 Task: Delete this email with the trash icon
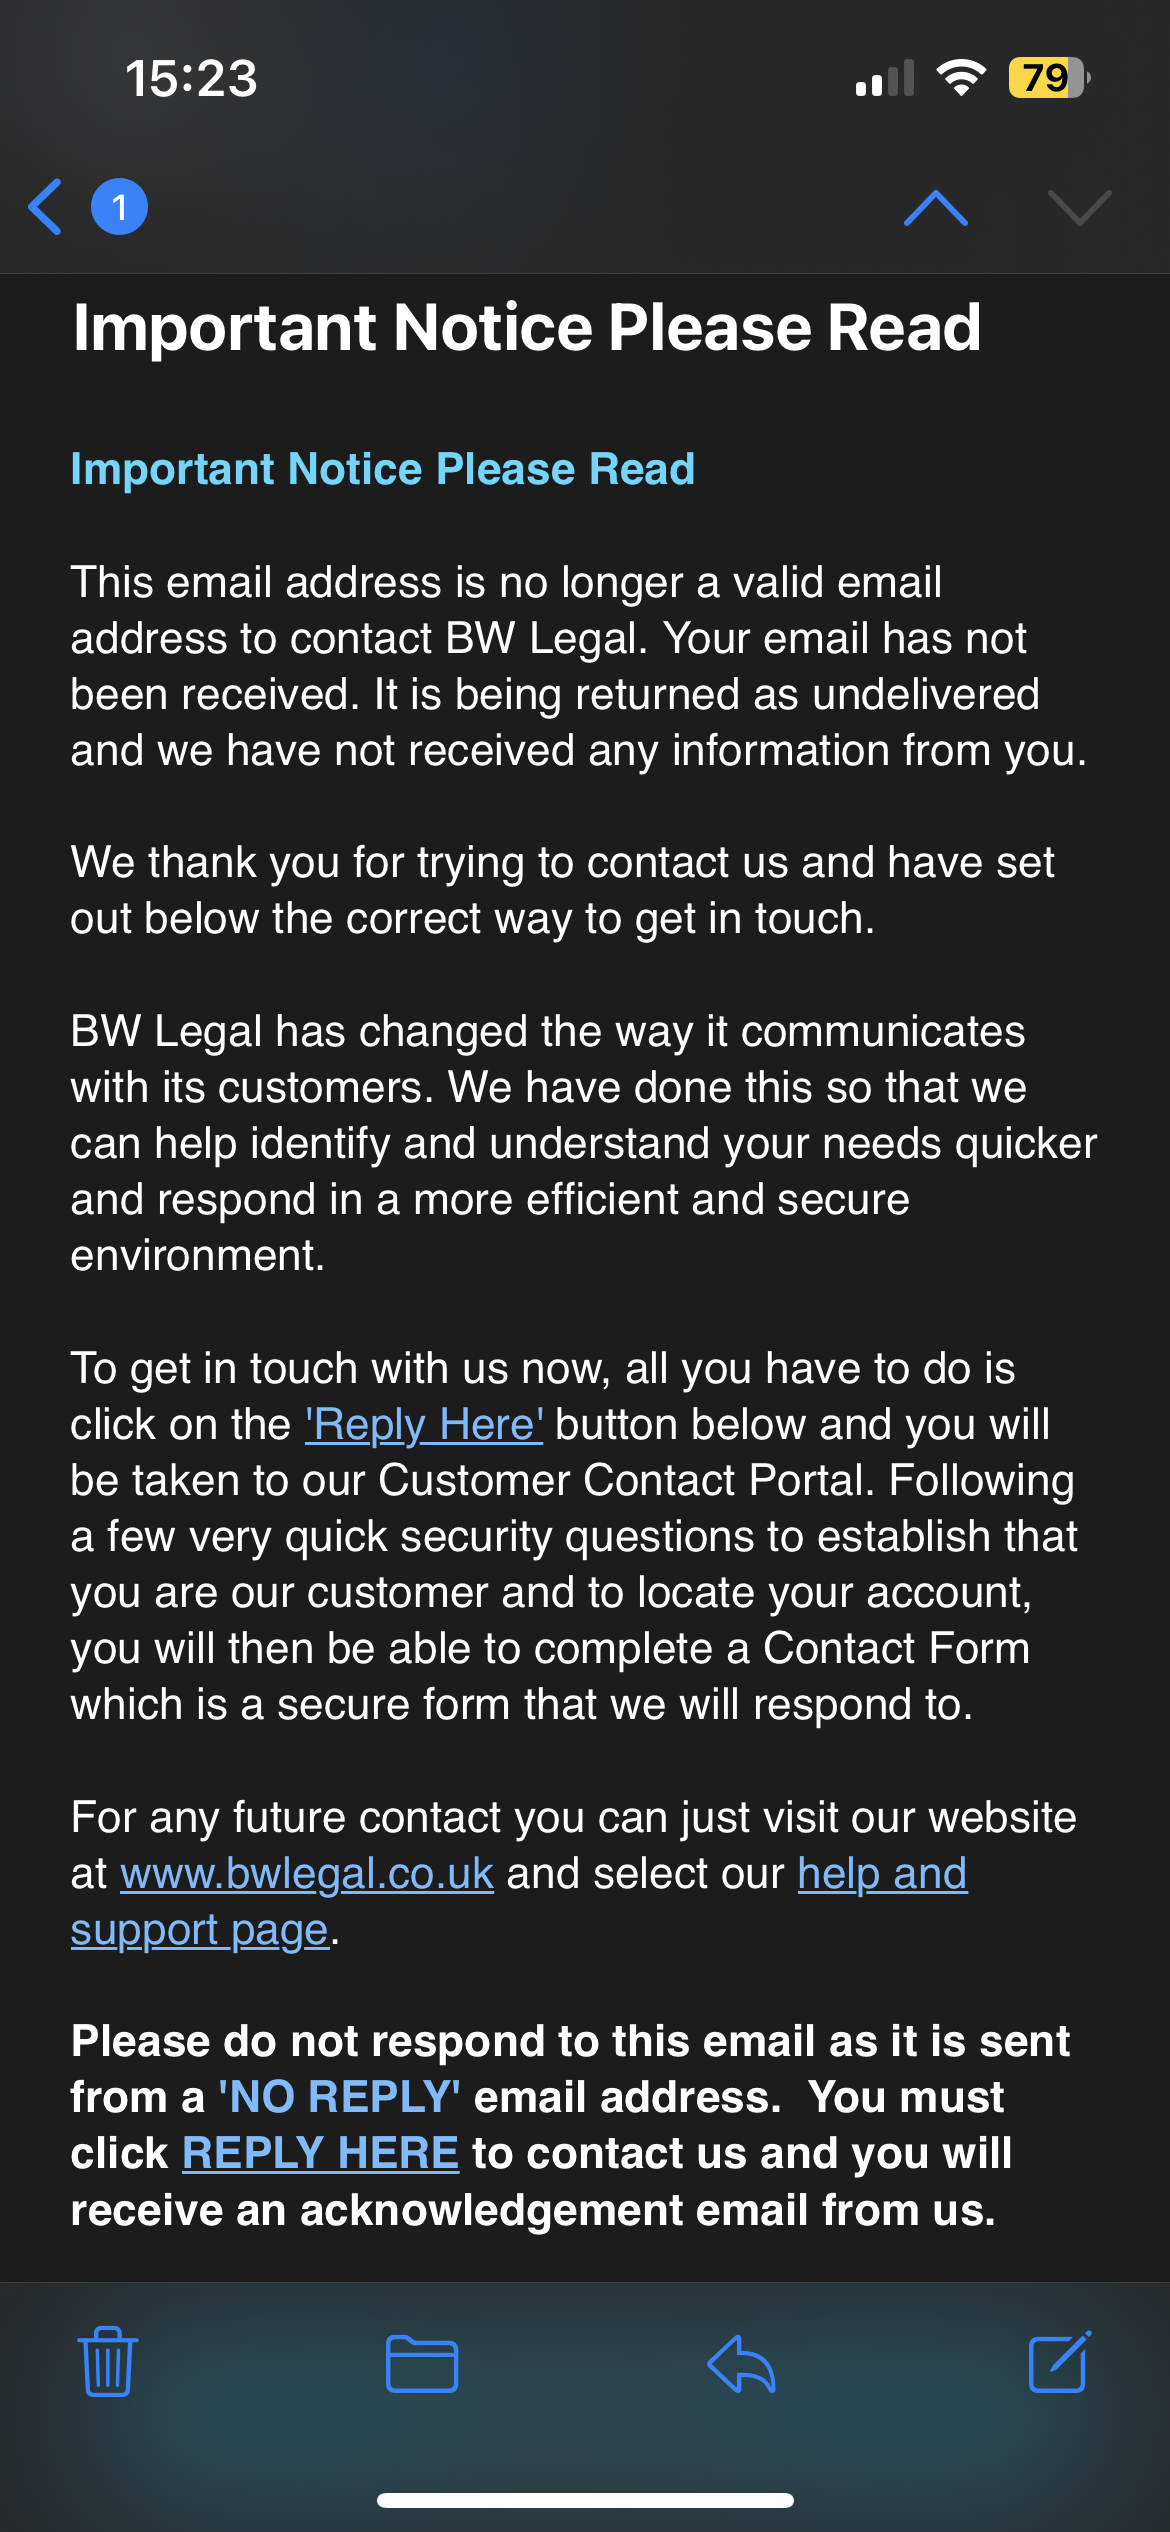[108, 2364]
